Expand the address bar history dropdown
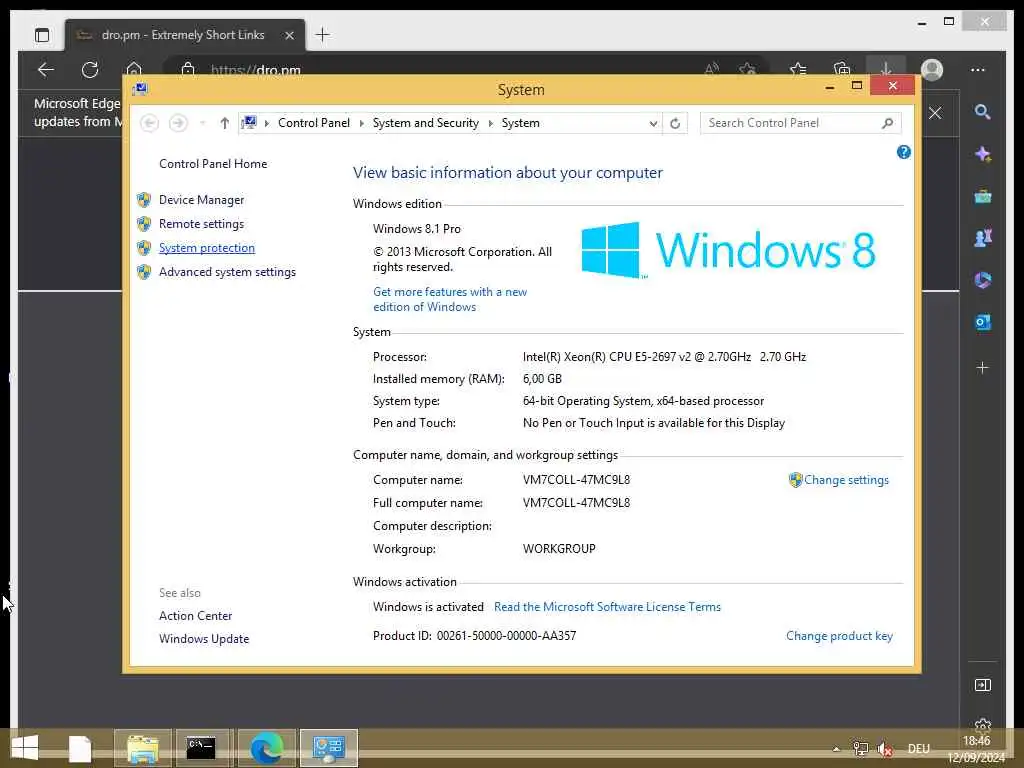Image resolution: width=1024 pixels, height=768 pixels. point(653,123)
